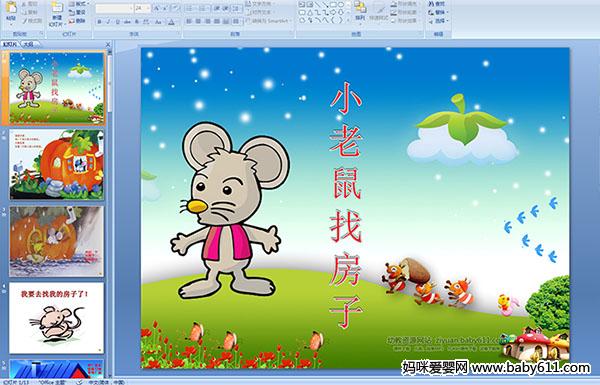The image size is (600, 385).
Task: Click the Italic formatting icon
Action: pyautogui.click(x=108, y=22)
